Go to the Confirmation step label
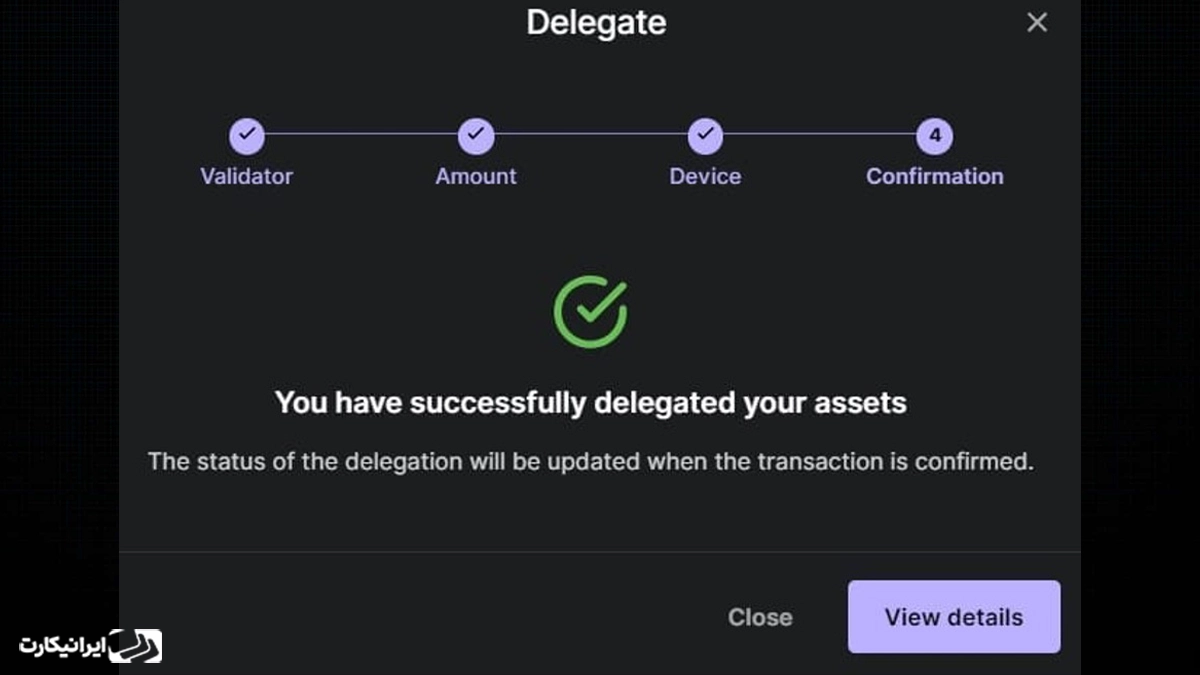The image size is (1200, 675). (x=935, y=176)
